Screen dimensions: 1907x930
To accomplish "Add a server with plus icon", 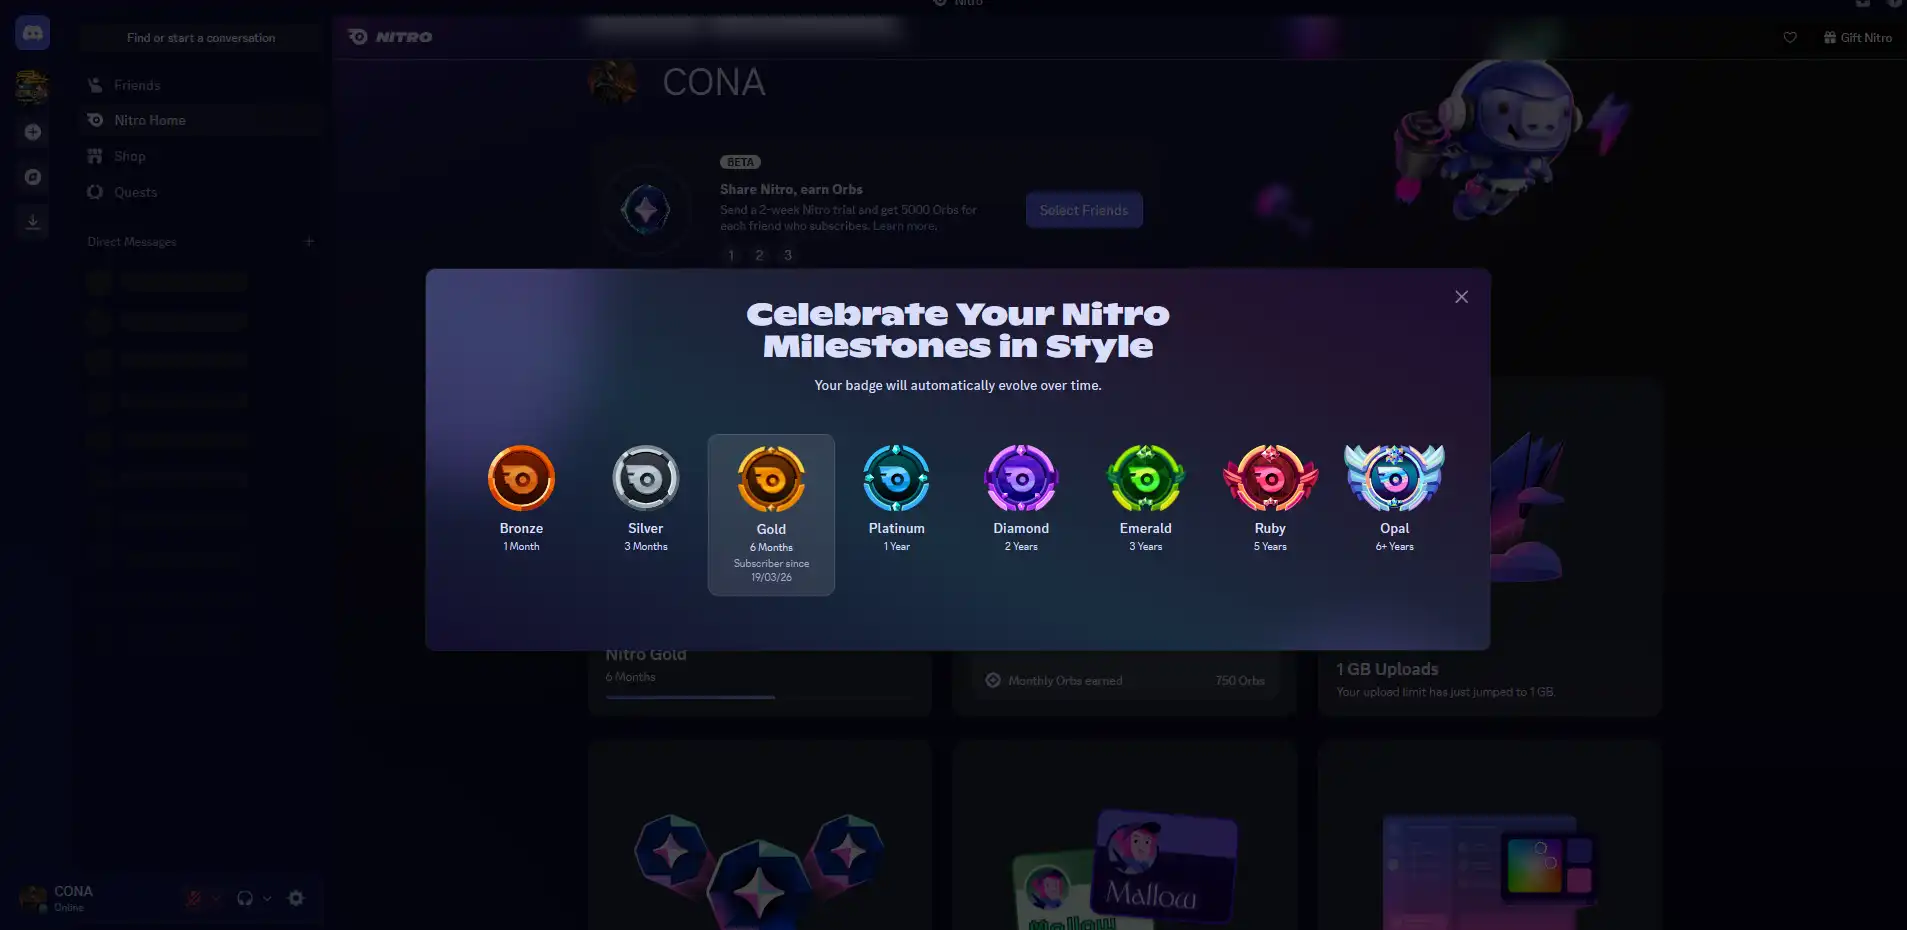I will (x=32, y=132).
